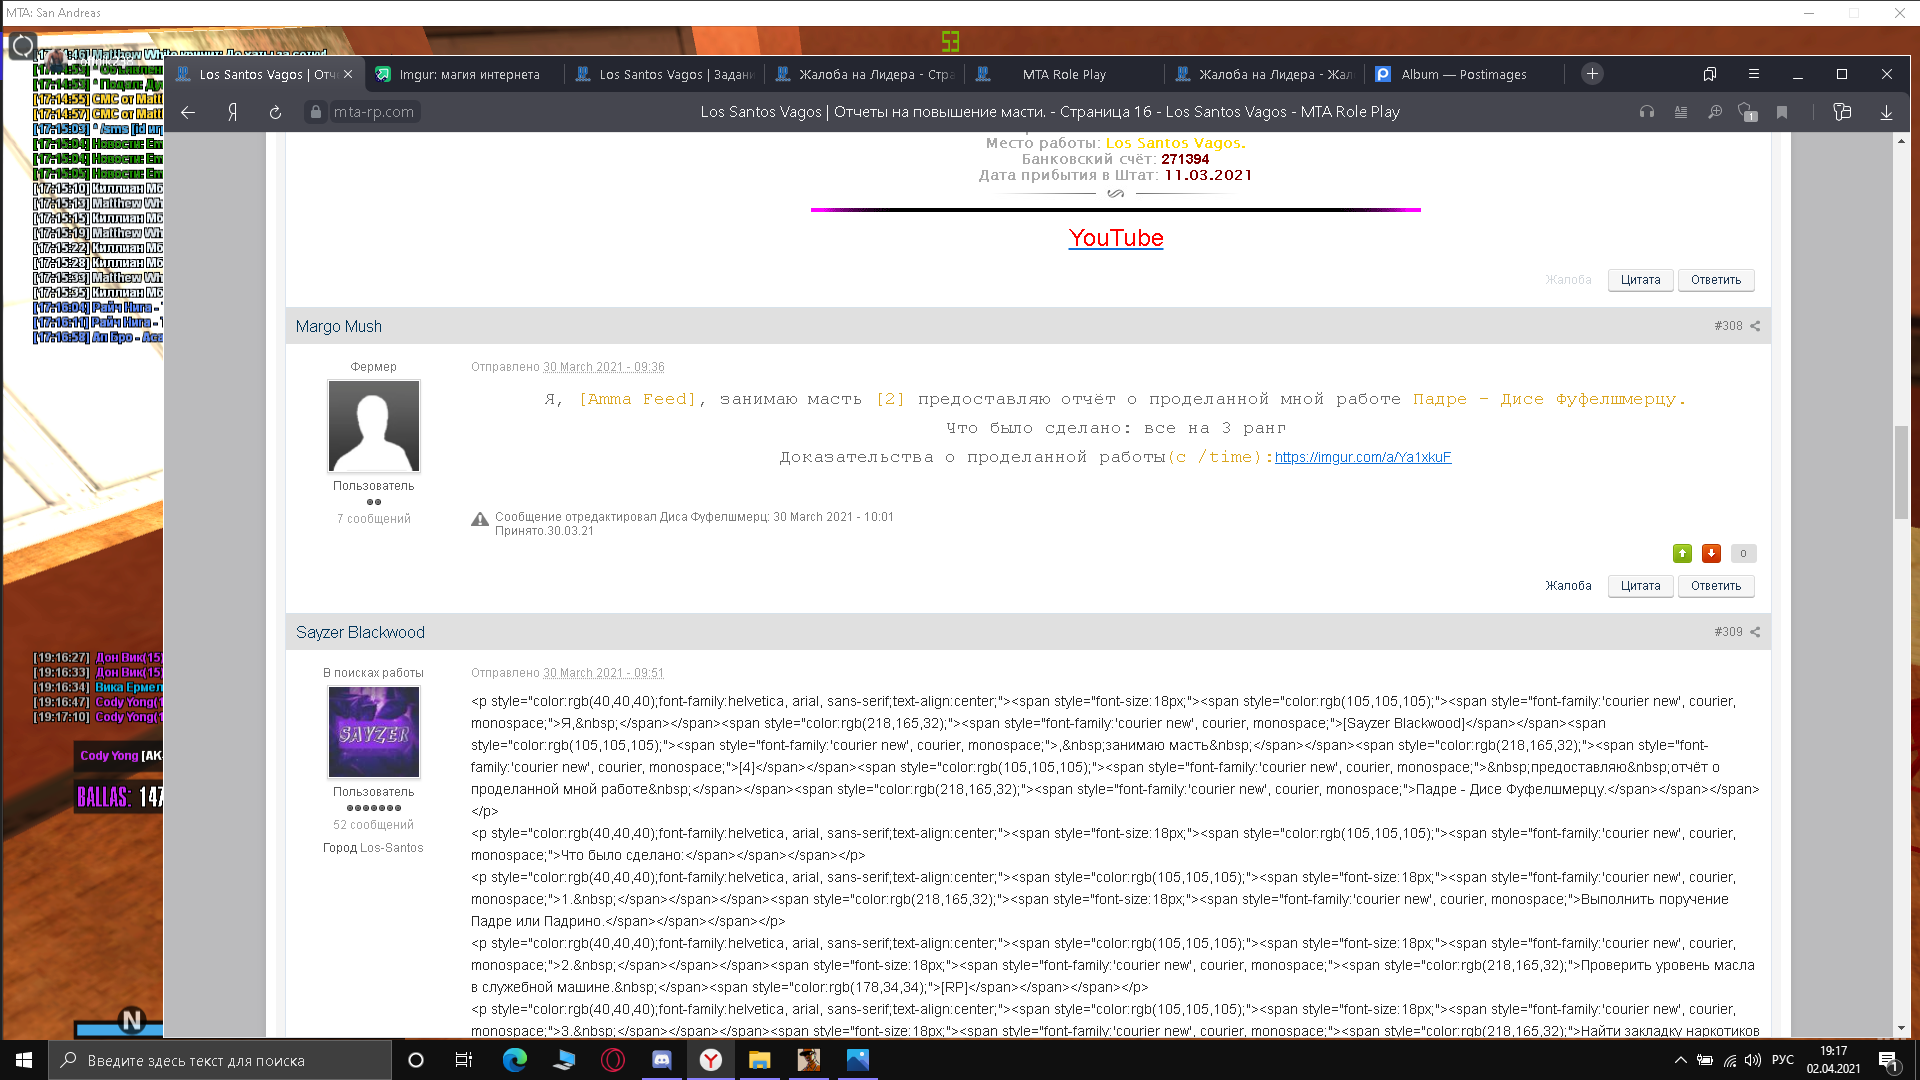Upvote Margo Mush's post with green arrow

pos(1682,553)
